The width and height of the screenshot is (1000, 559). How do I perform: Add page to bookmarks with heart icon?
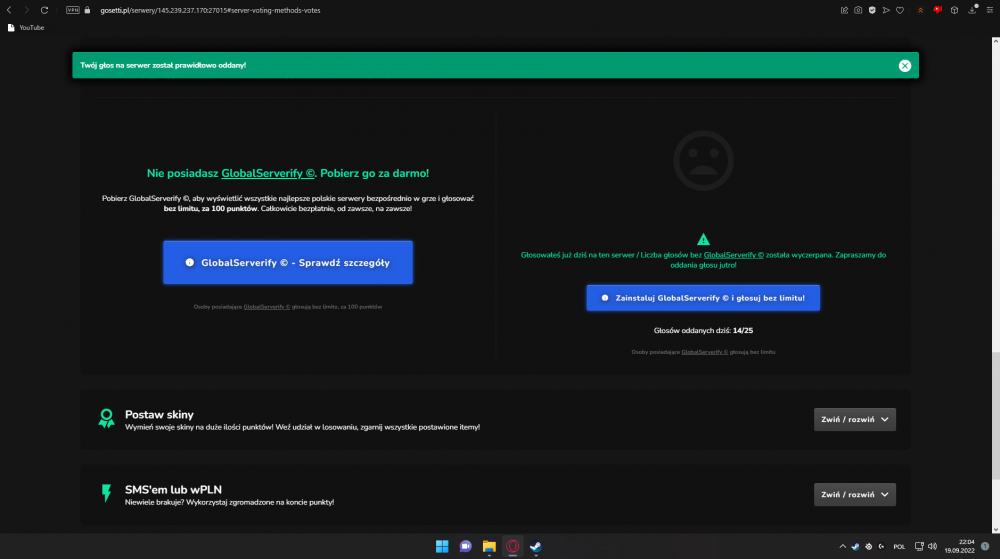900,10
